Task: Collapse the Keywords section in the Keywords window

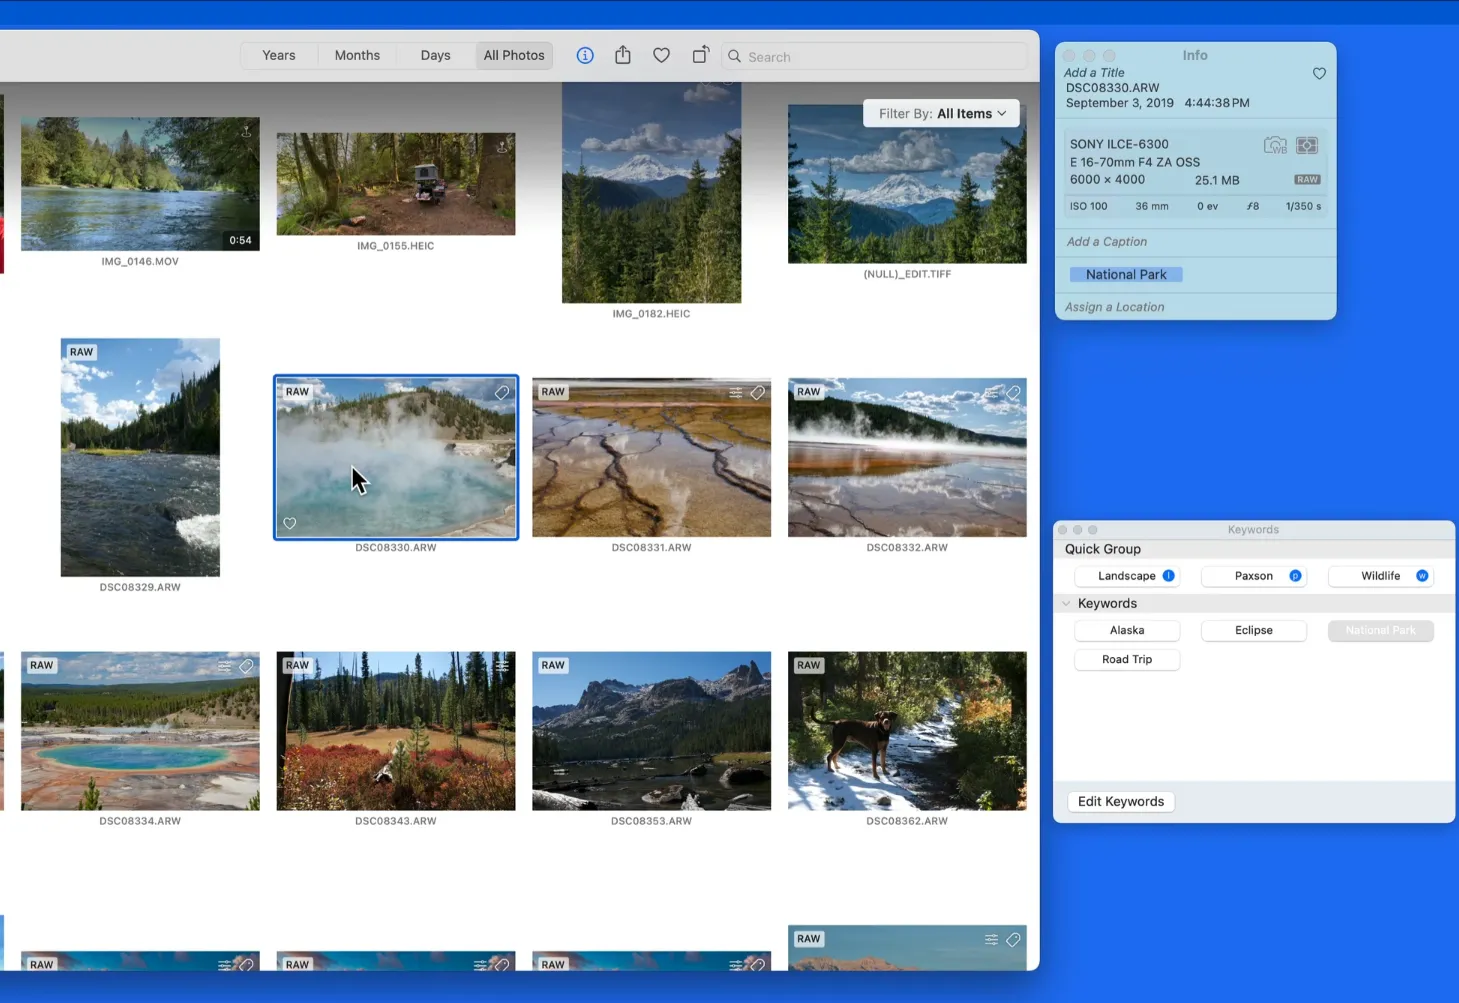Action: click(x=1066, y=604)
